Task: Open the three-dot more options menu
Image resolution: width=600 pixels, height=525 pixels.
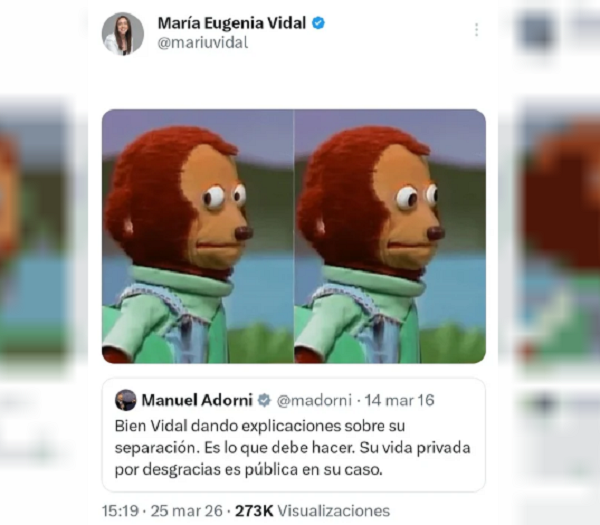Action: (x=476, y=29)
